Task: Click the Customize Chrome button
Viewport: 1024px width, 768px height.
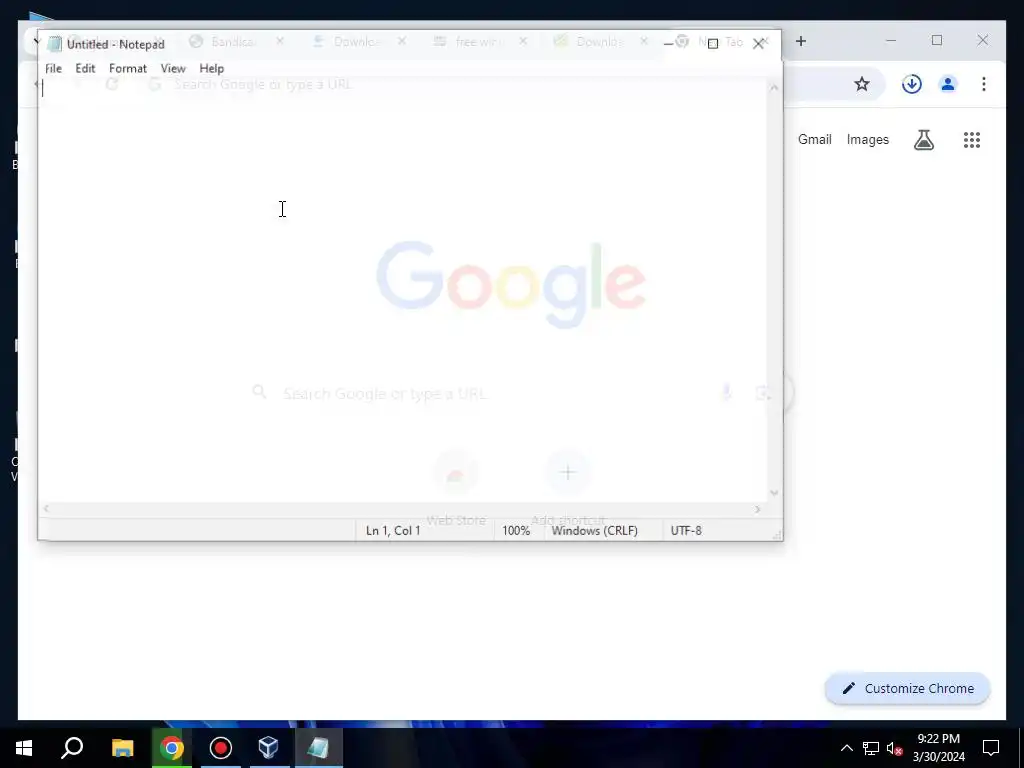Action: click(x=908, y=688)
